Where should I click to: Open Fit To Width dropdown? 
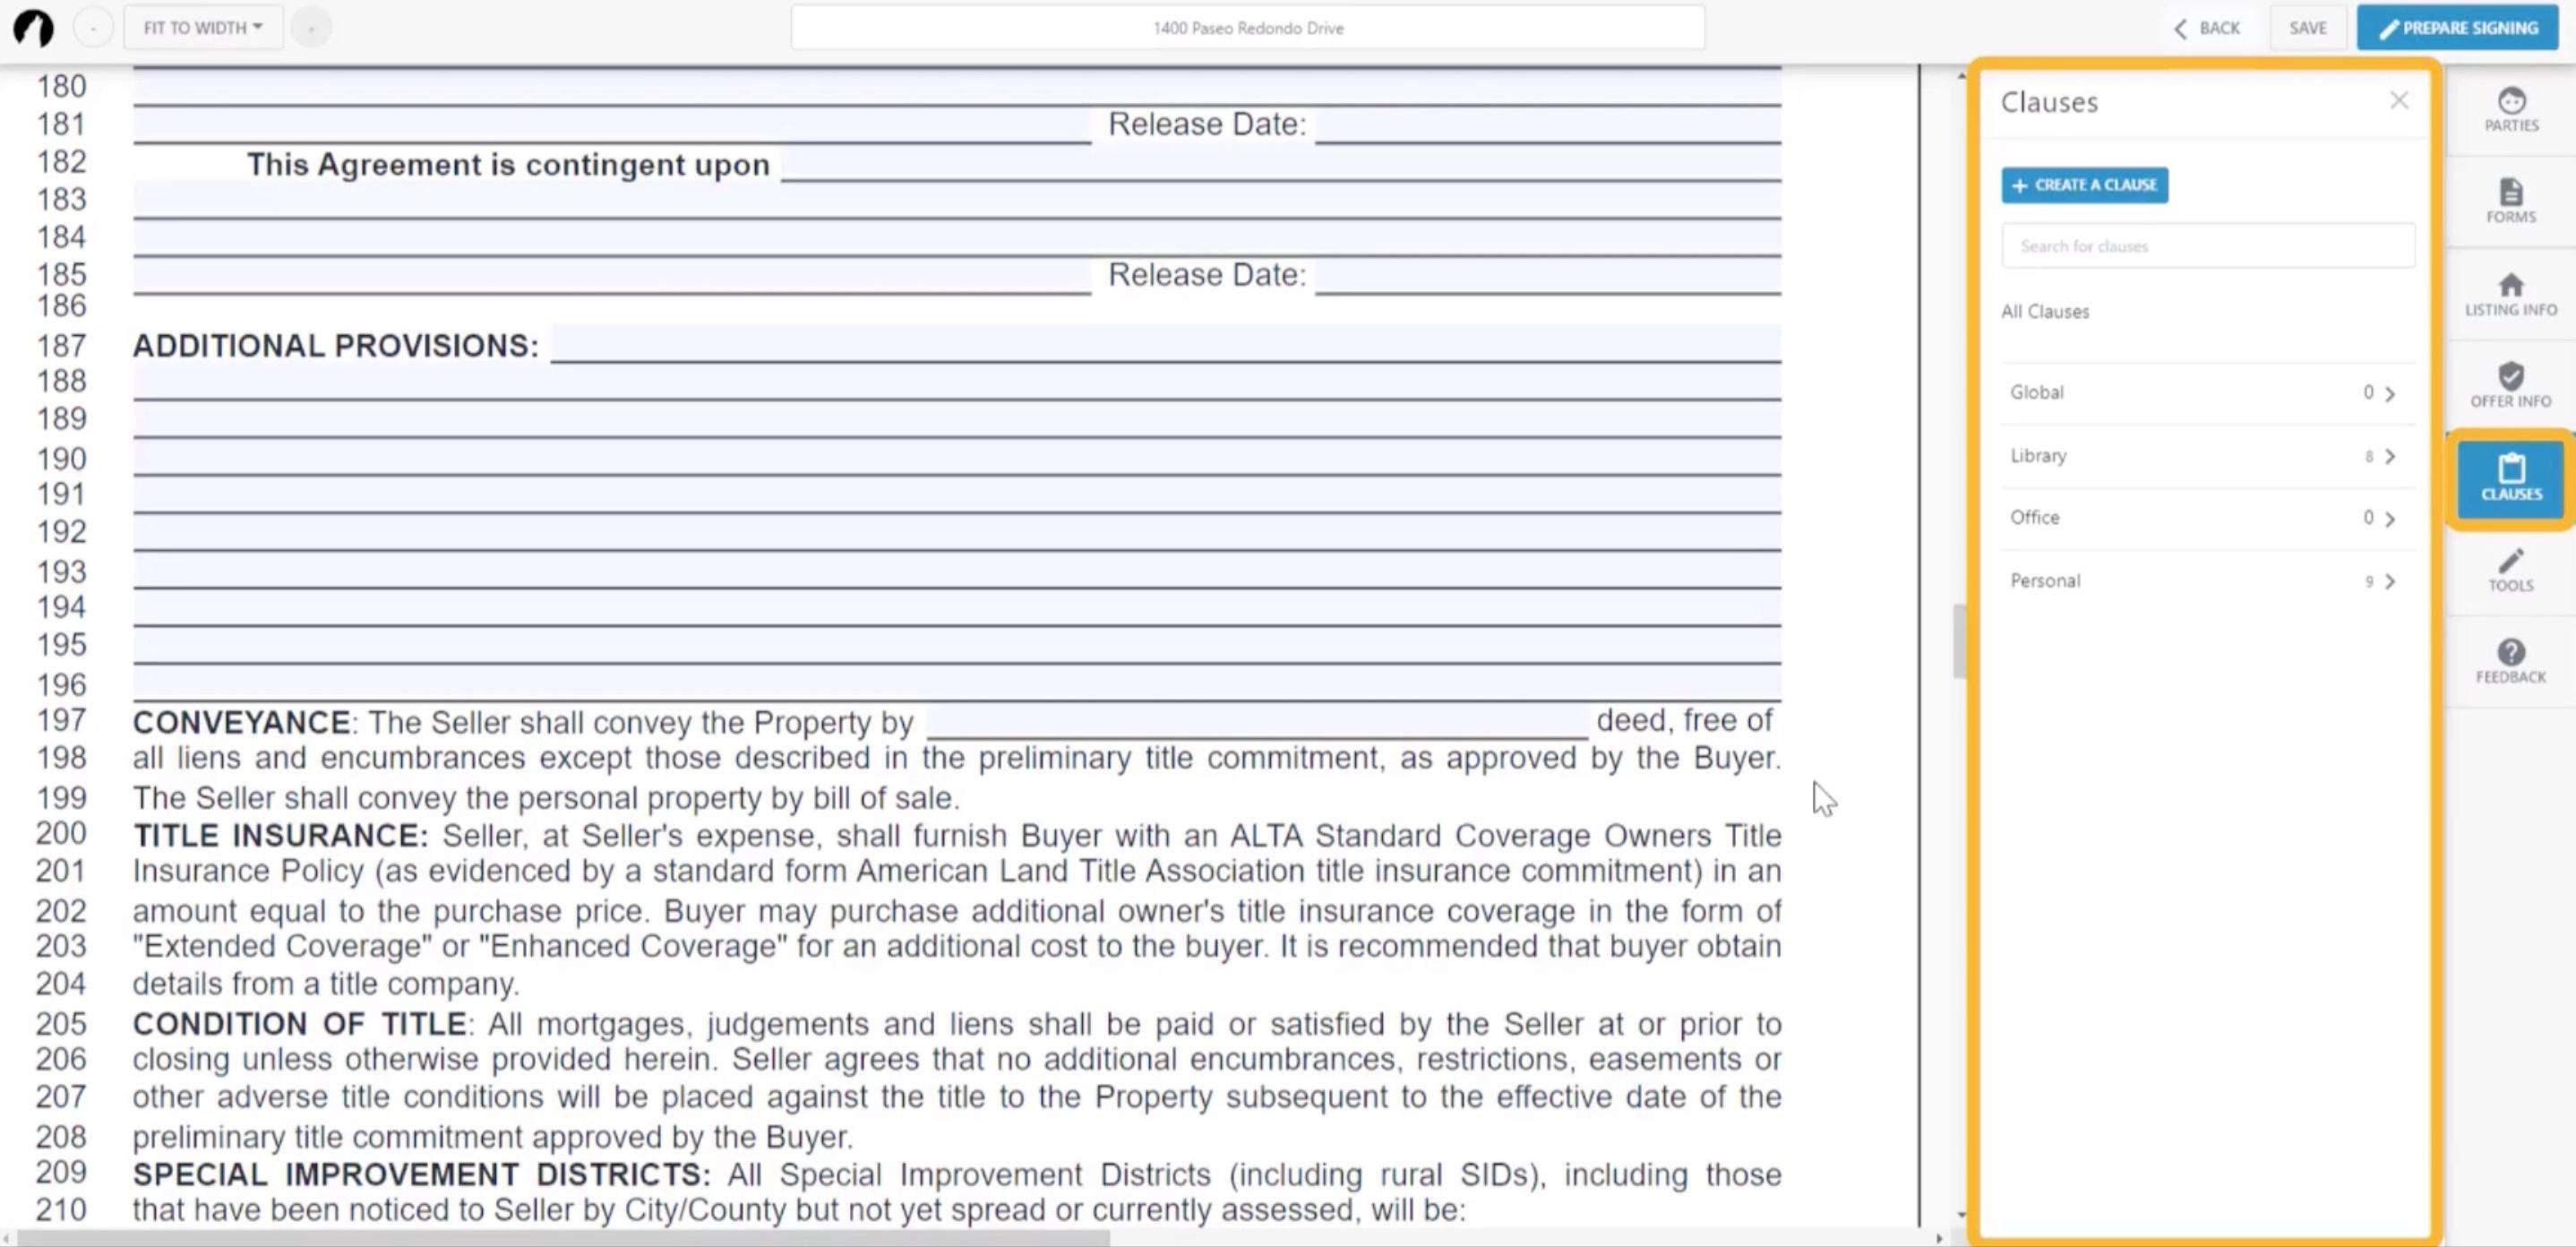(203, 28)
